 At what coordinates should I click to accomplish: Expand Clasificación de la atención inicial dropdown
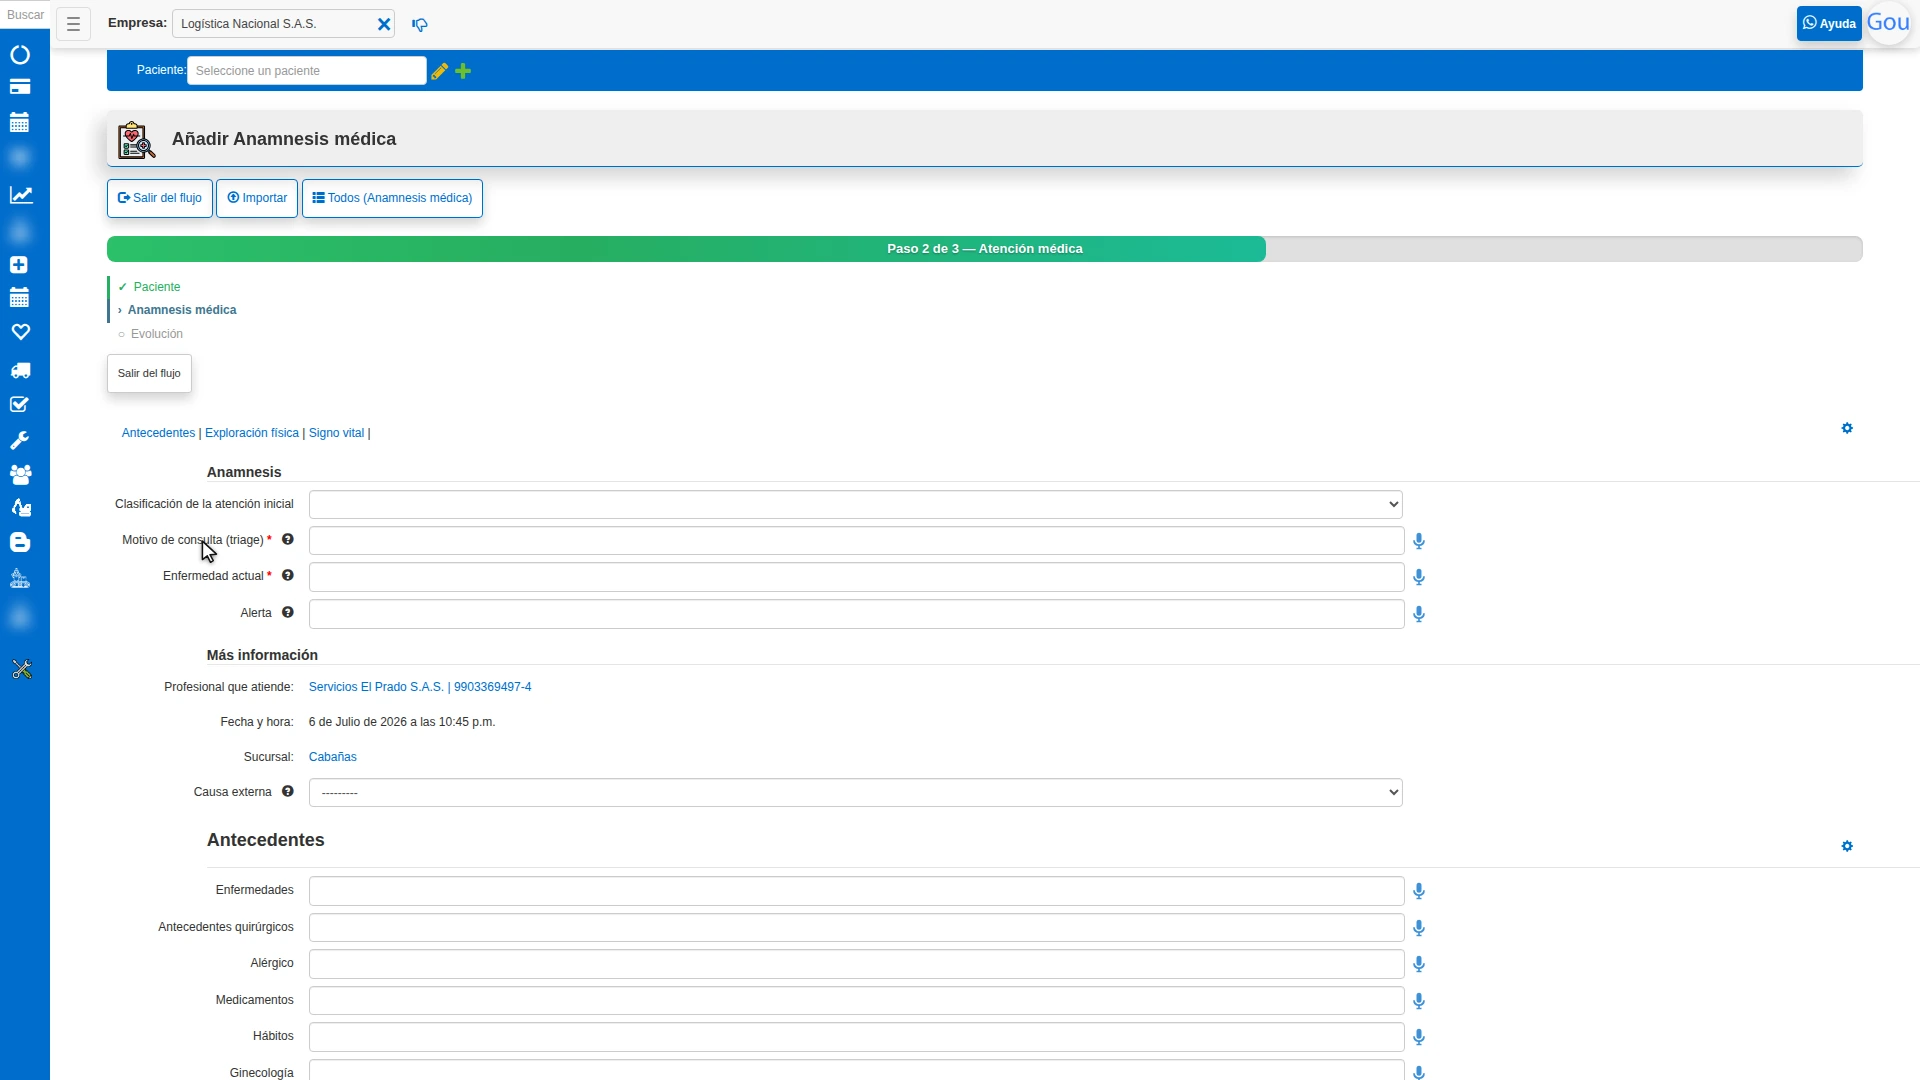tap(855, 504)
